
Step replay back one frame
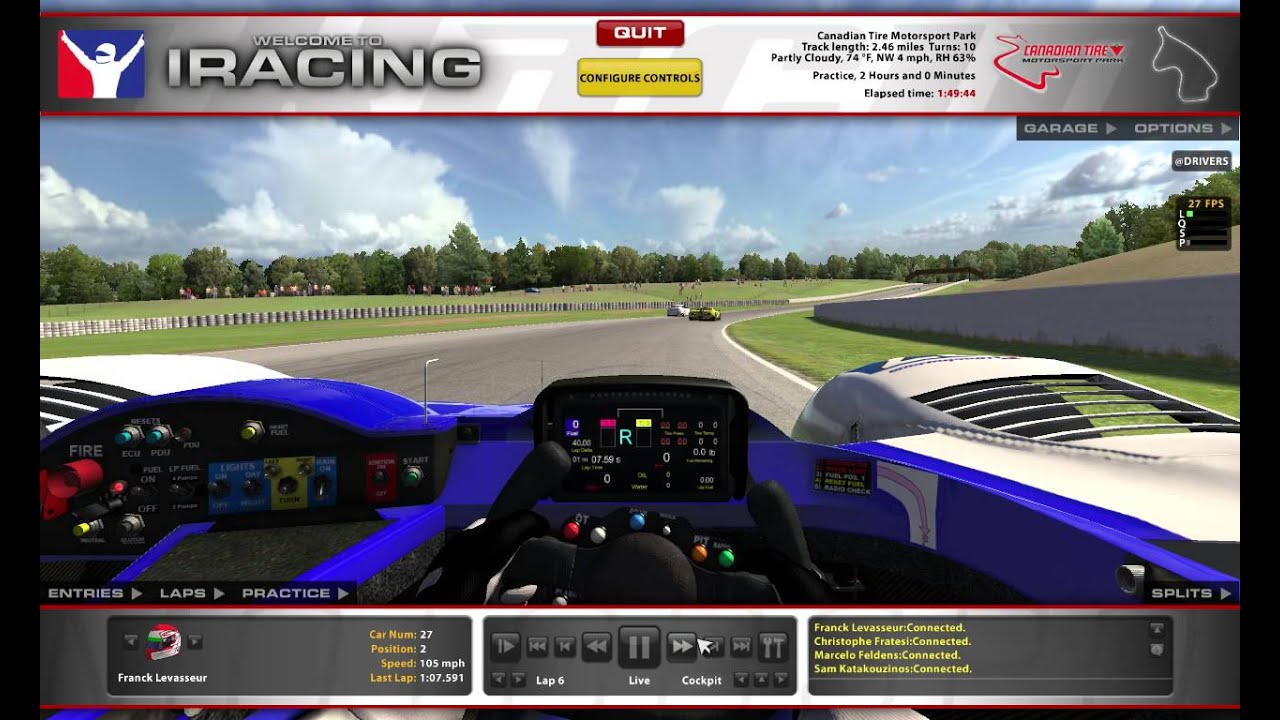(x=565, y=647)
